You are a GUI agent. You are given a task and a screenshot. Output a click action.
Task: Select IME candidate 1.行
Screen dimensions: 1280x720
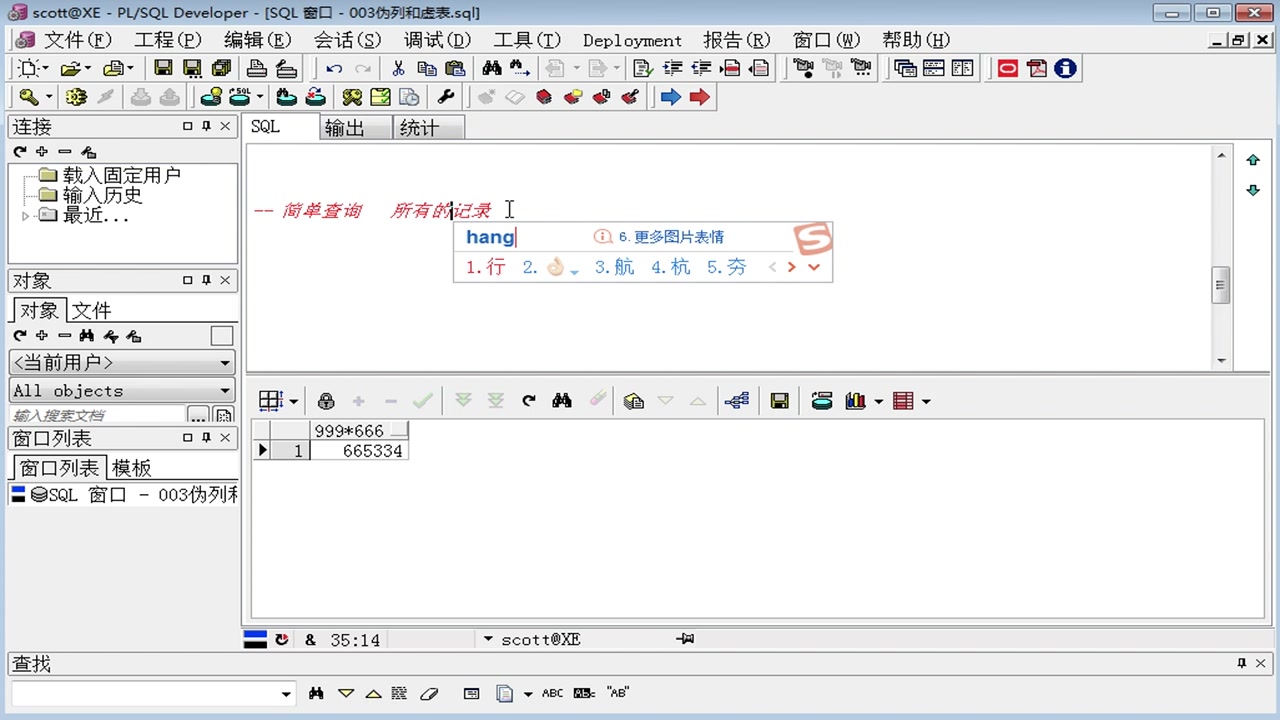tap(485, 267)
